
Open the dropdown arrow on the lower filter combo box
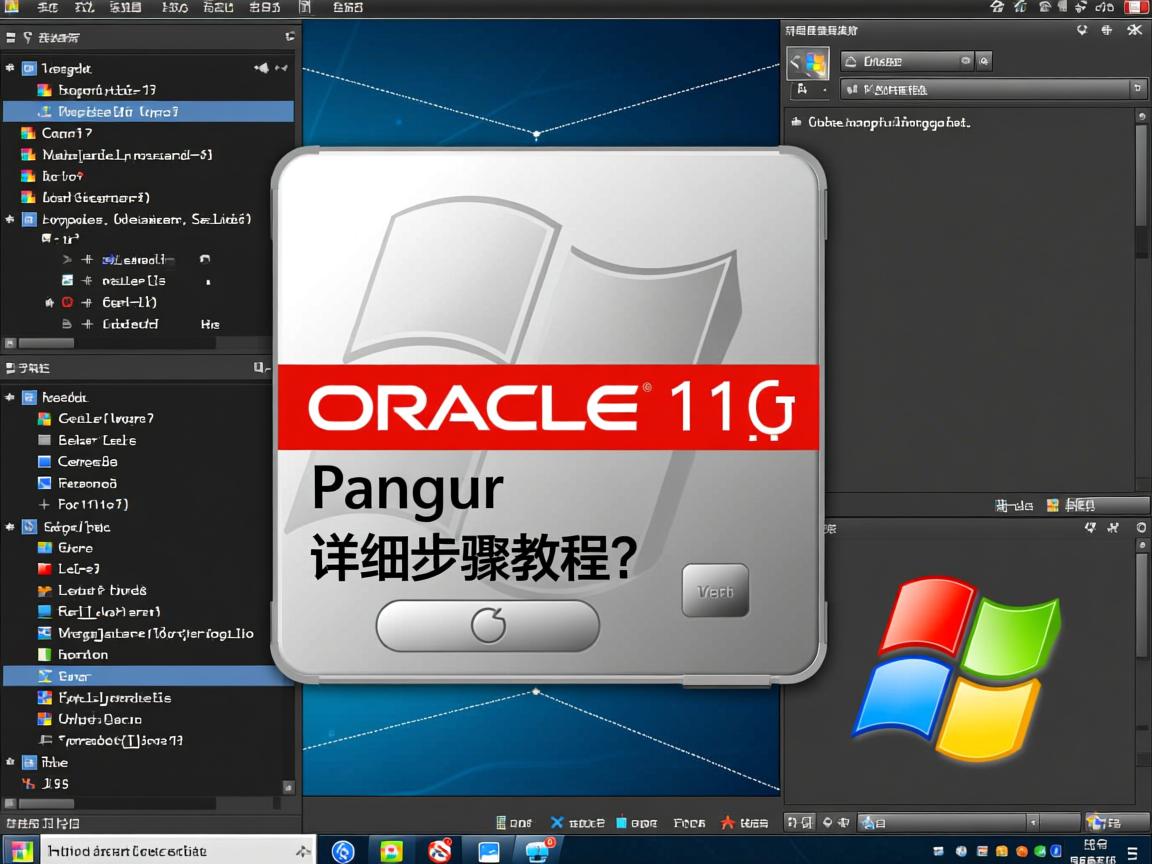pyautogui.click(x=1139, y=88)
